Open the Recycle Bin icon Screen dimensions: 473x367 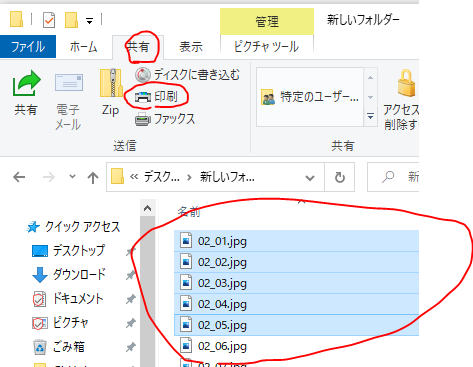click(x=40, y=347)
